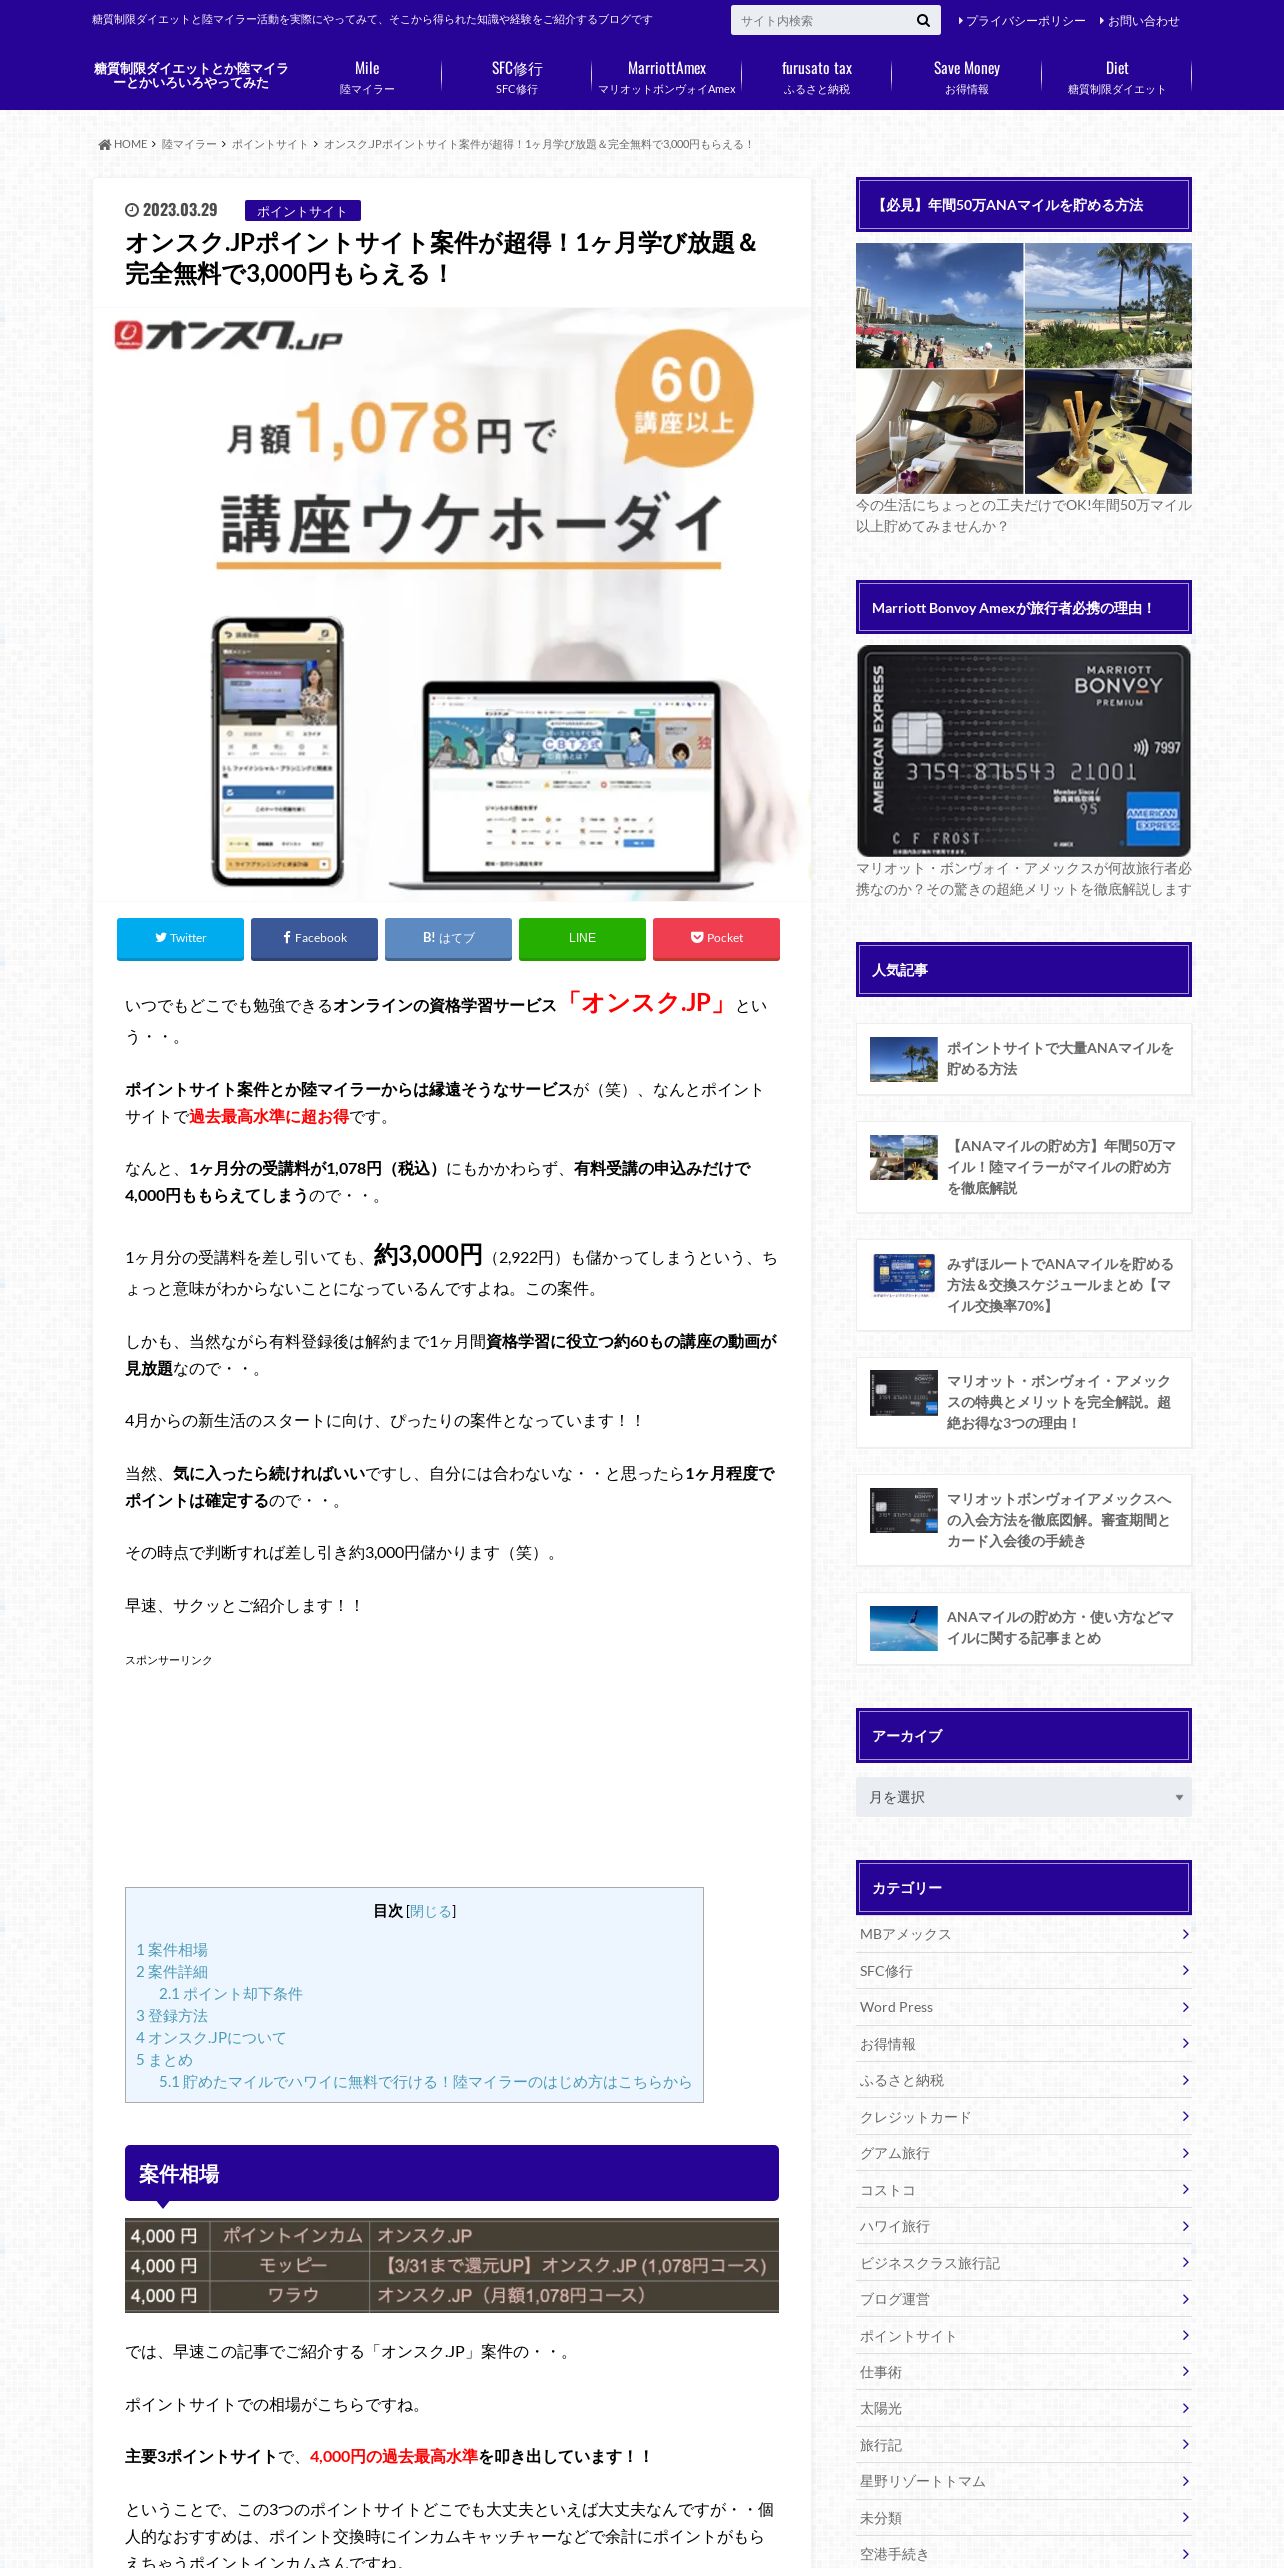
Task: Open the ふるさと納税 category
Action: [x=1024, y=2080]
